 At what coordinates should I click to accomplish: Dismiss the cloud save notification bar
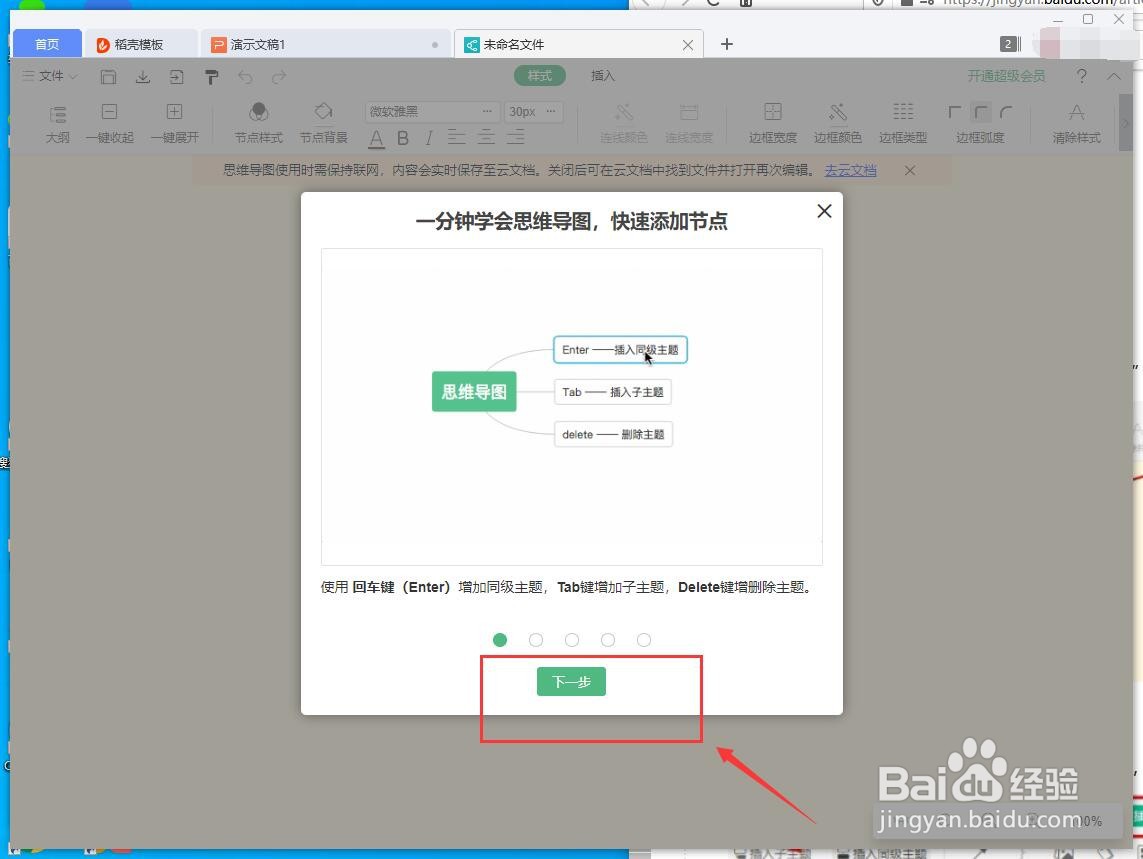[910, 171]
